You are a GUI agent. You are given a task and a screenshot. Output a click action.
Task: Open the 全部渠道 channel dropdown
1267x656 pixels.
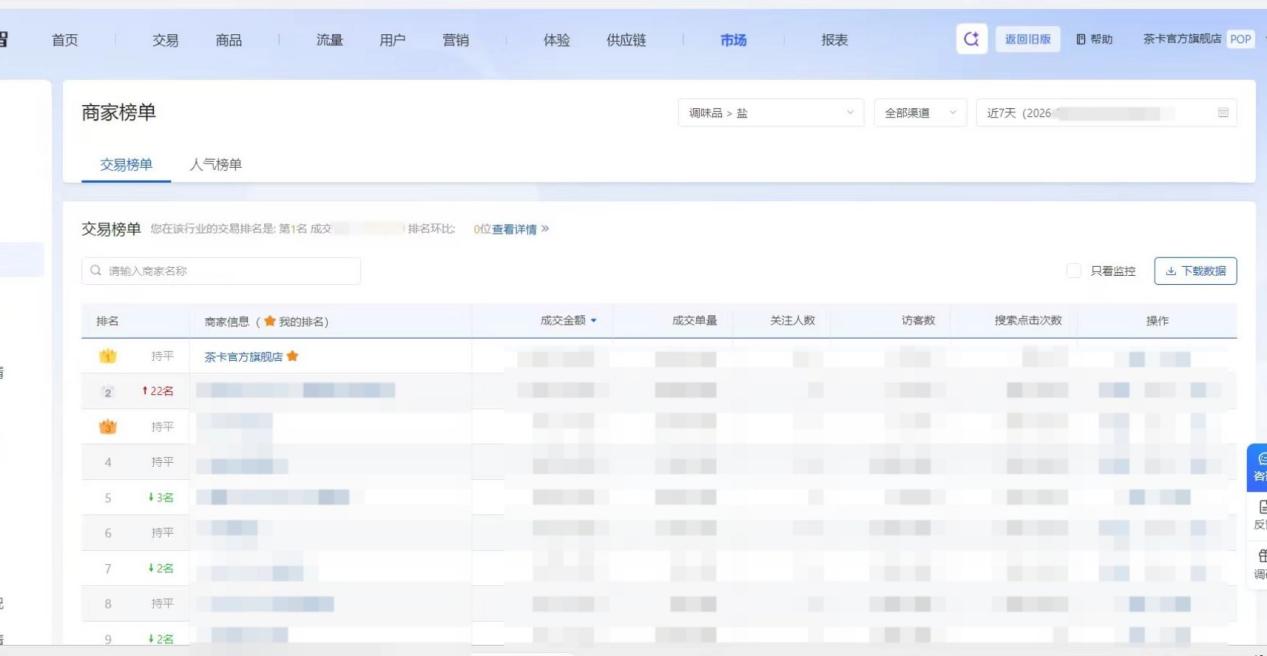tap(920, 113)
